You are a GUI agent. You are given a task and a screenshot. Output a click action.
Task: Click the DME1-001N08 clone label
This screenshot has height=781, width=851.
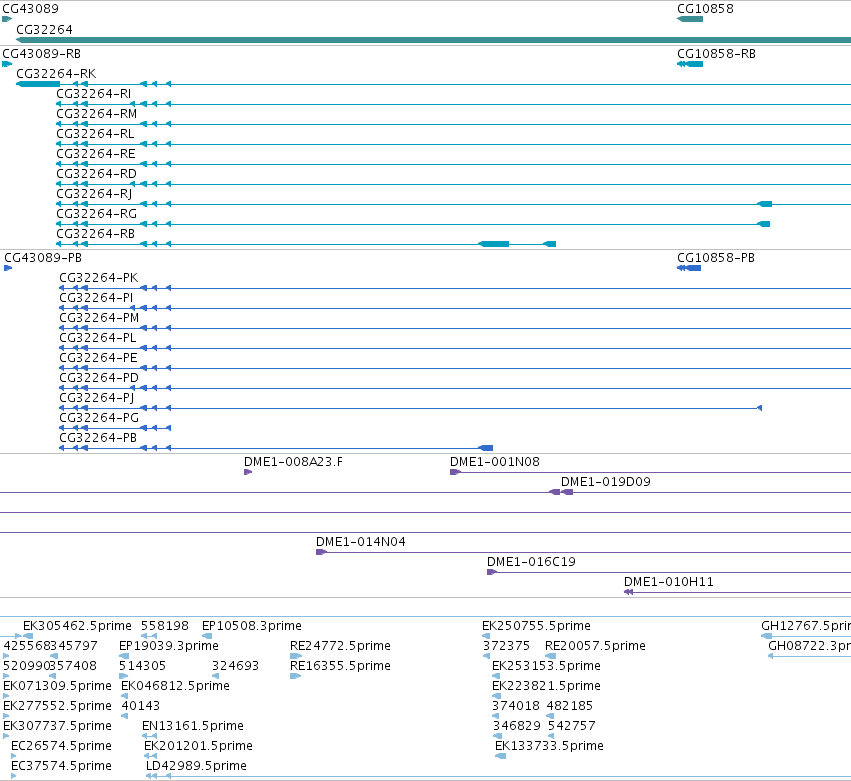coord(494,462)
